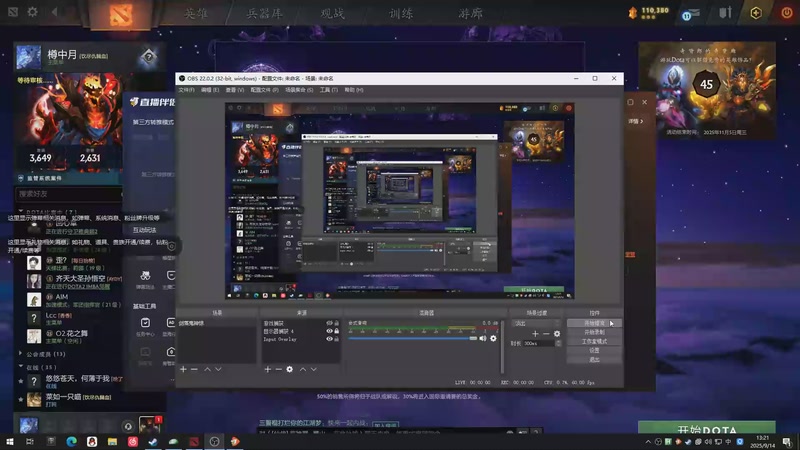This screenshot has width=800, height=450.
Task: Click the transition duration 300ms stepper
Action: 558,343
